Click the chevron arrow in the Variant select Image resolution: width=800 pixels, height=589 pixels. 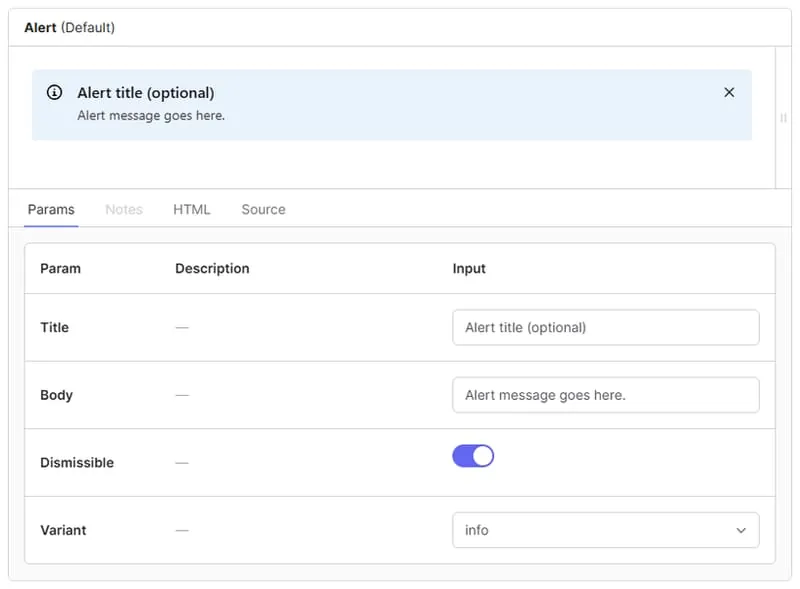point(741,531)
